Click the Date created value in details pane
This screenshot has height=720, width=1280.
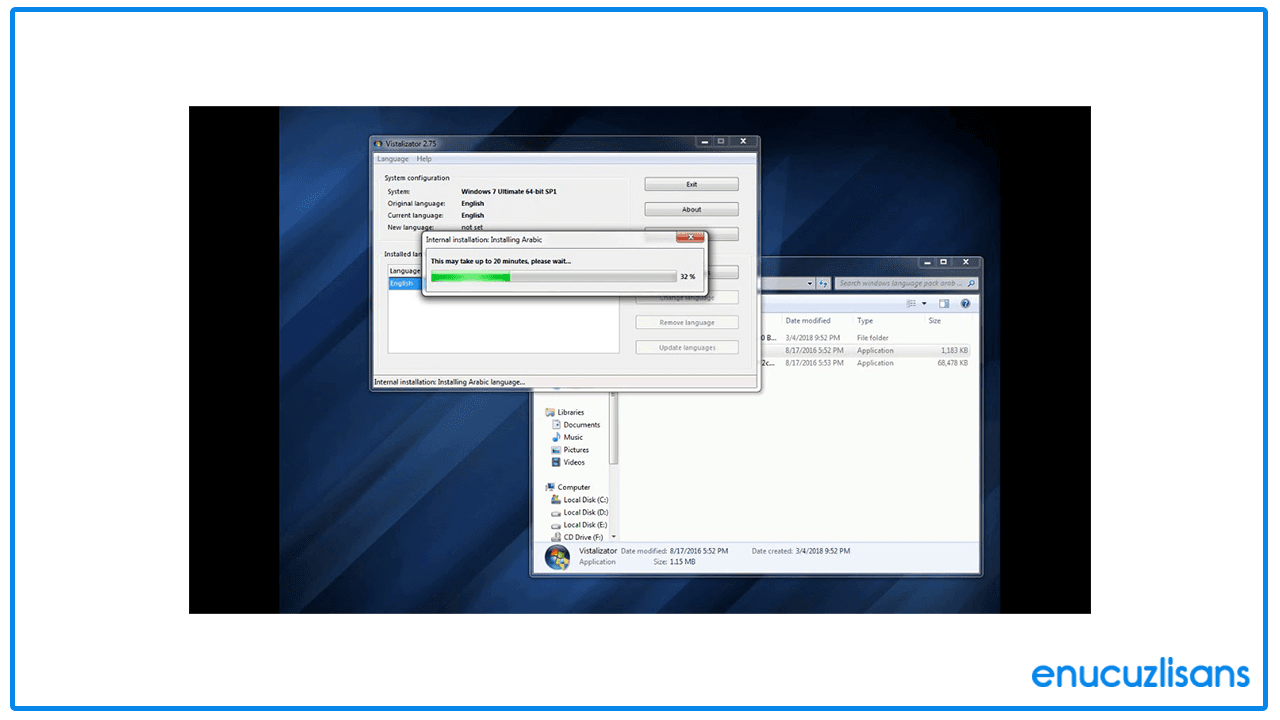(x=823, y=551)
